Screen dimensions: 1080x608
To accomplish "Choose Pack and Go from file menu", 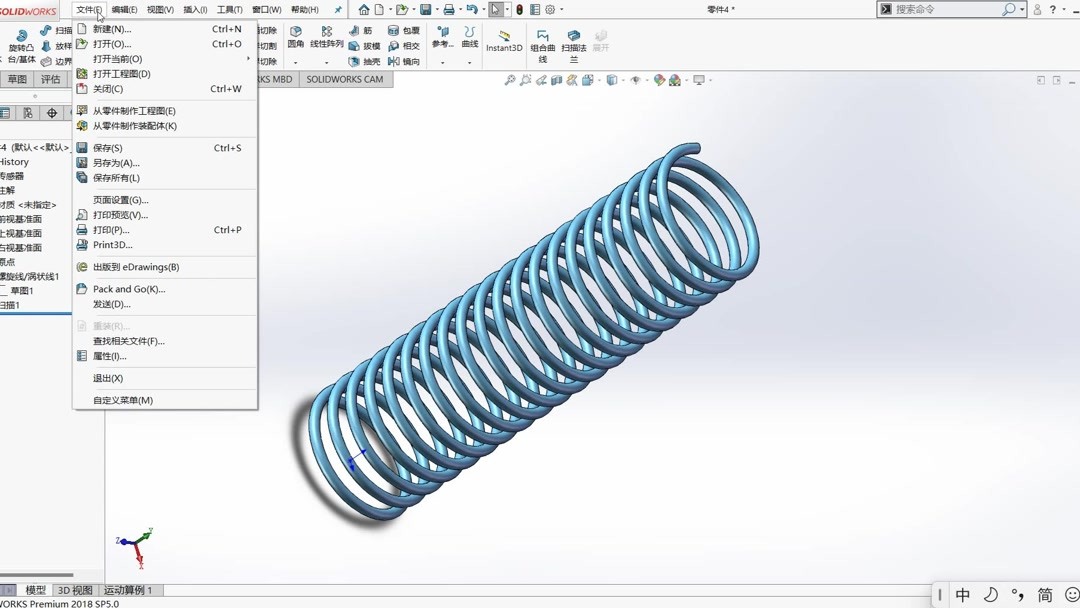I will click(x=130, y=289).
